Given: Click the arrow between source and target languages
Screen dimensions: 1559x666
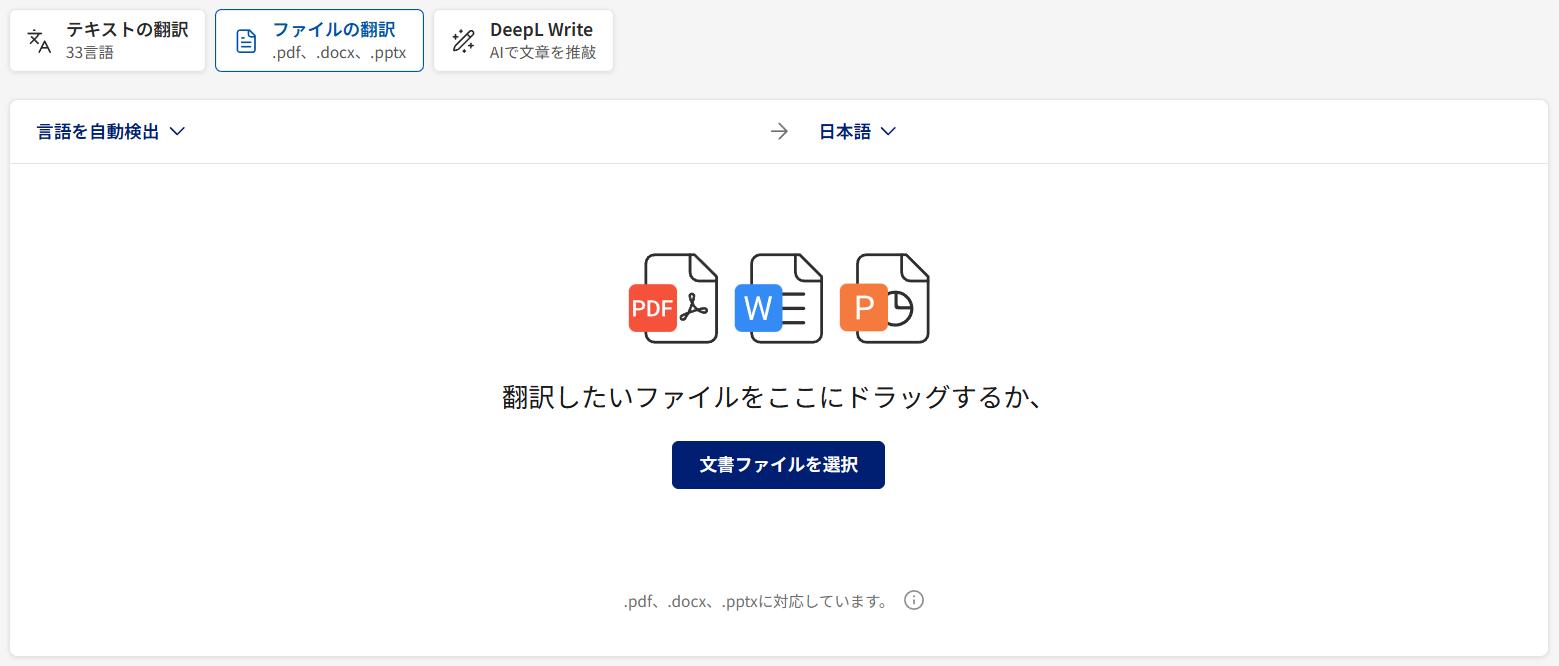Looking at the screenshot, I should [x=780, y=131].
